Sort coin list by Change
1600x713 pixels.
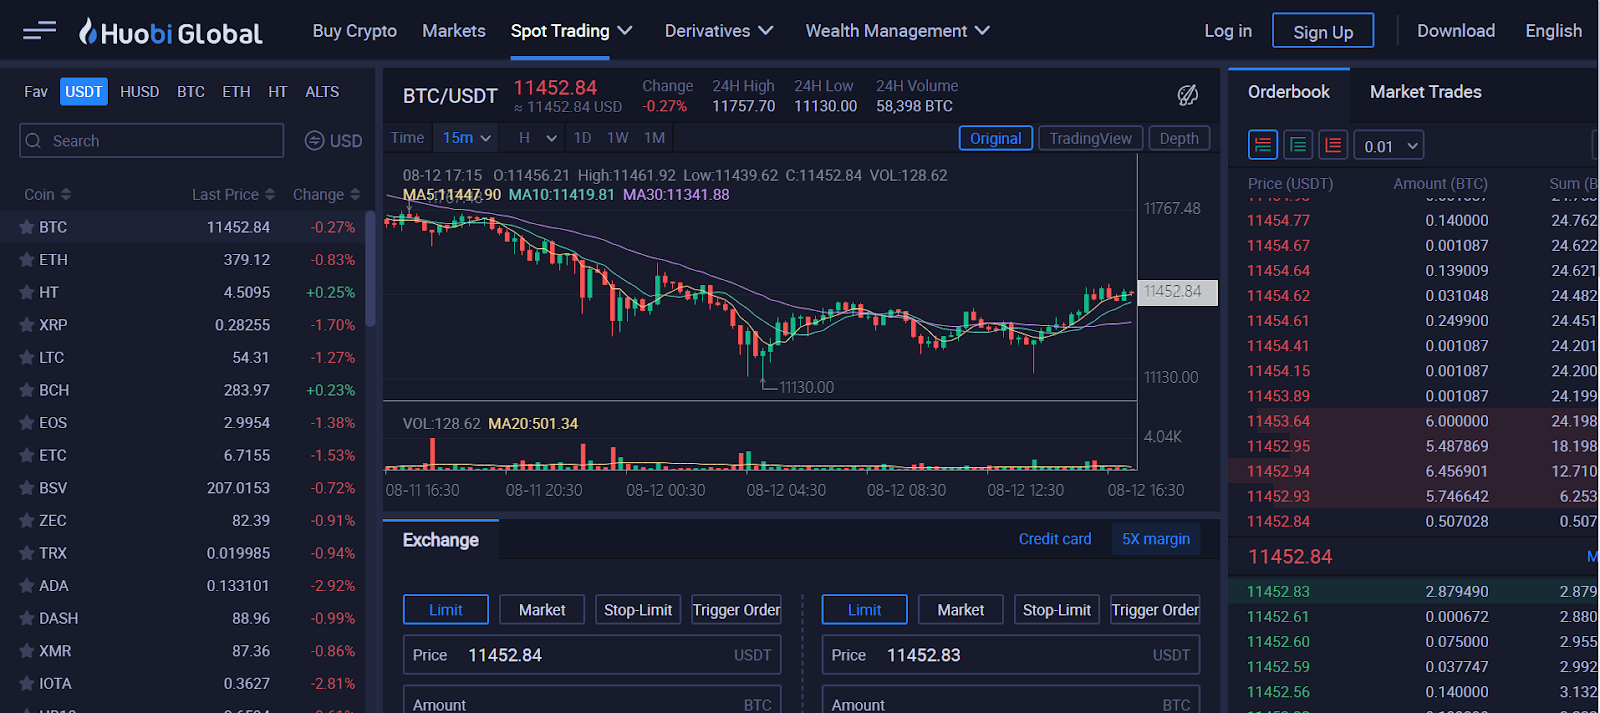coord(326,194)
